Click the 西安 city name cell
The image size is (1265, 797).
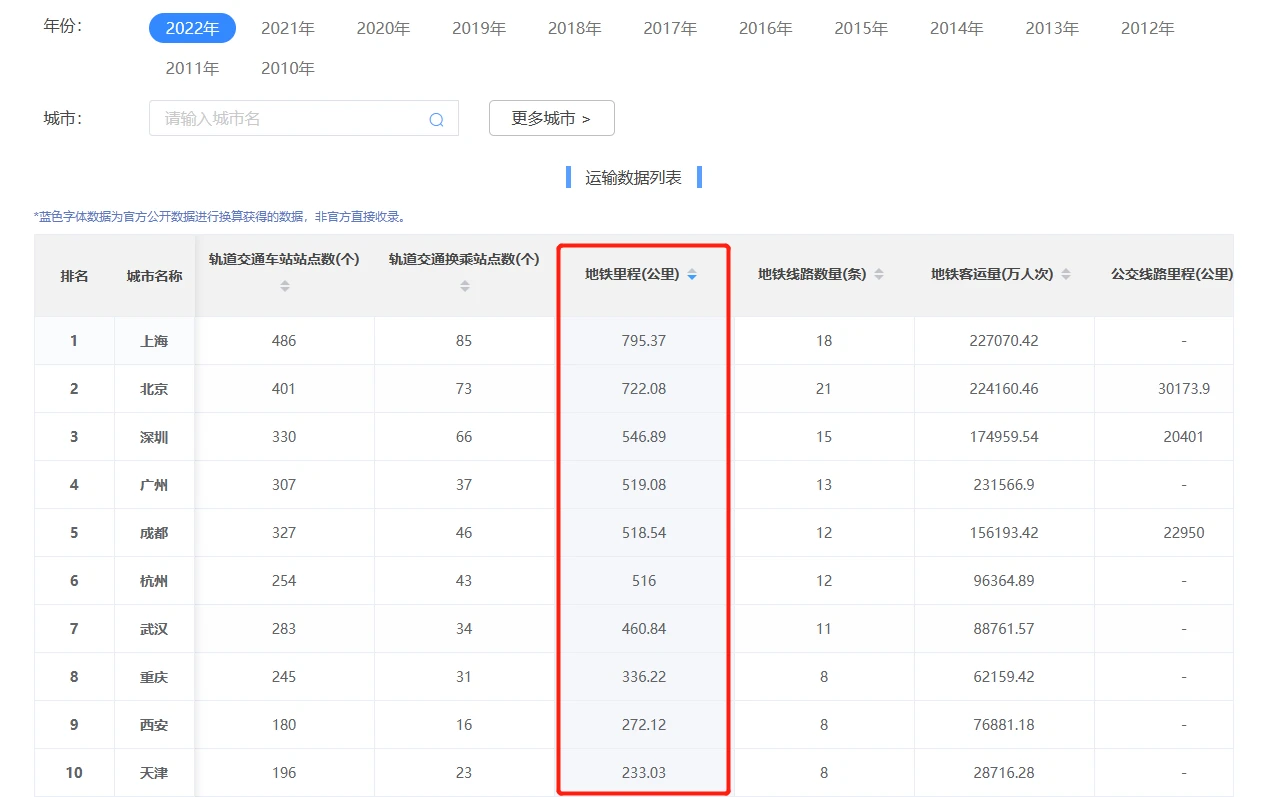coord(155,725)
